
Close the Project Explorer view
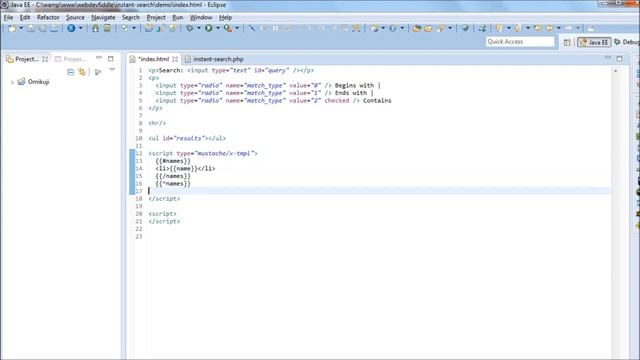45,59
